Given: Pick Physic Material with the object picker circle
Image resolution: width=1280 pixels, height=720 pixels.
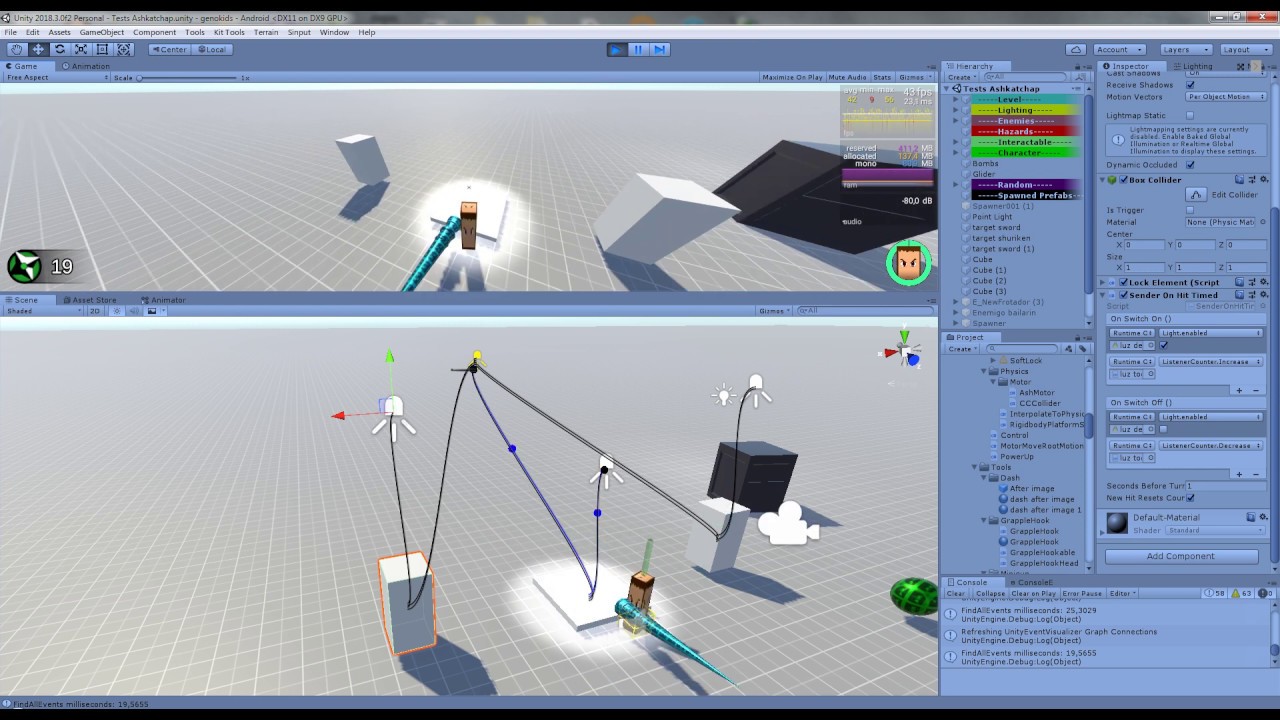Looking at the screenshot, I should [x=1262, y=222].
